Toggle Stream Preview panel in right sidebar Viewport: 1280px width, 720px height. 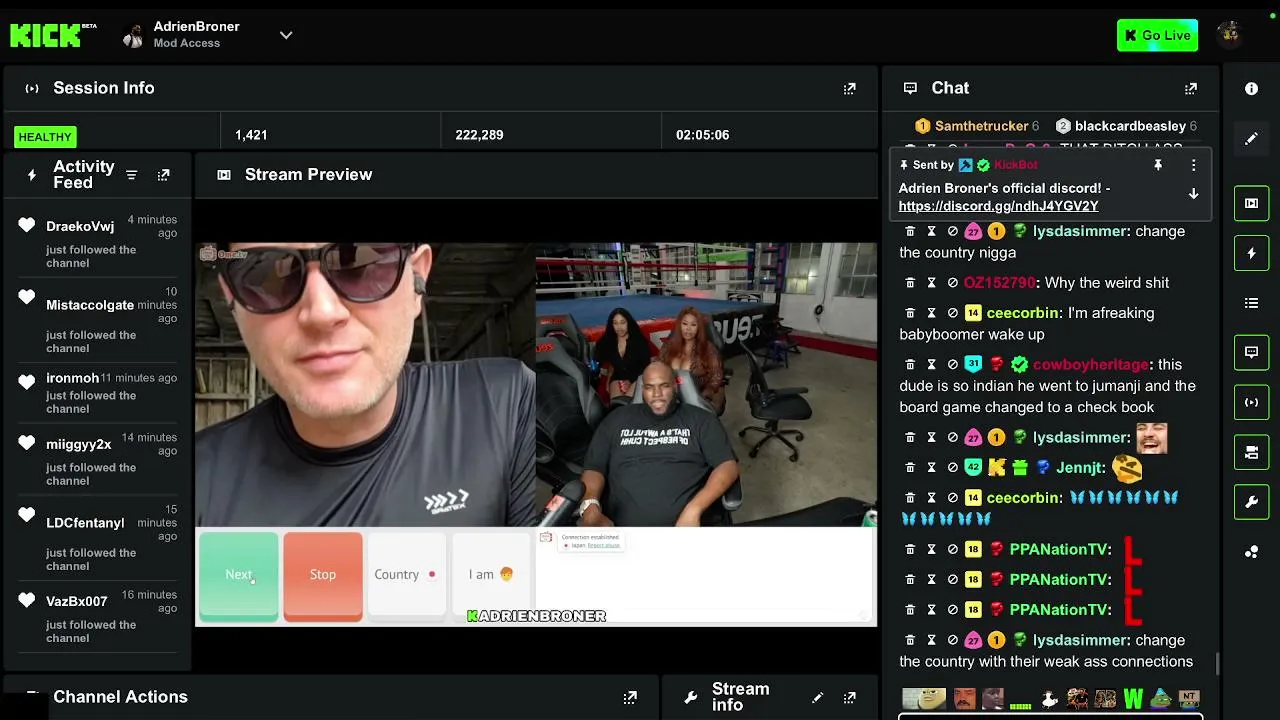[x=1251, y=203]
